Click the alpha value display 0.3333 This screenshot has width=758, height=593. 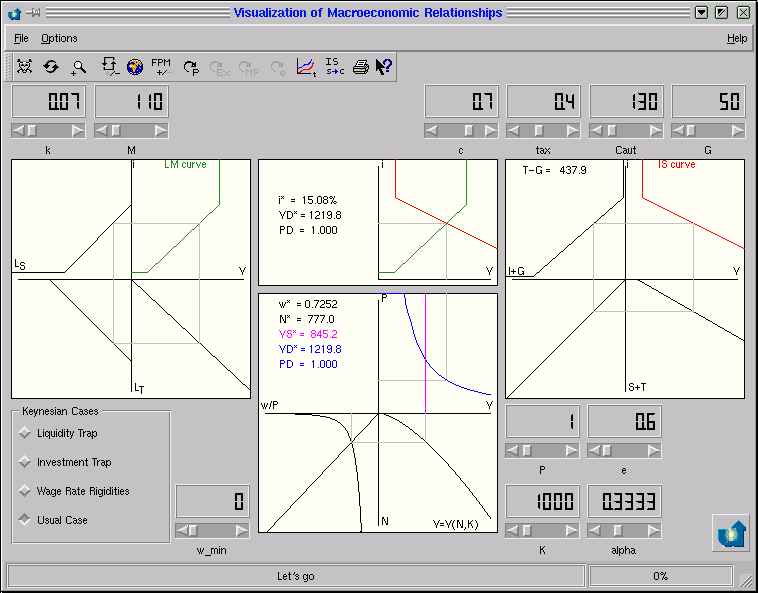tap(625, 502)
